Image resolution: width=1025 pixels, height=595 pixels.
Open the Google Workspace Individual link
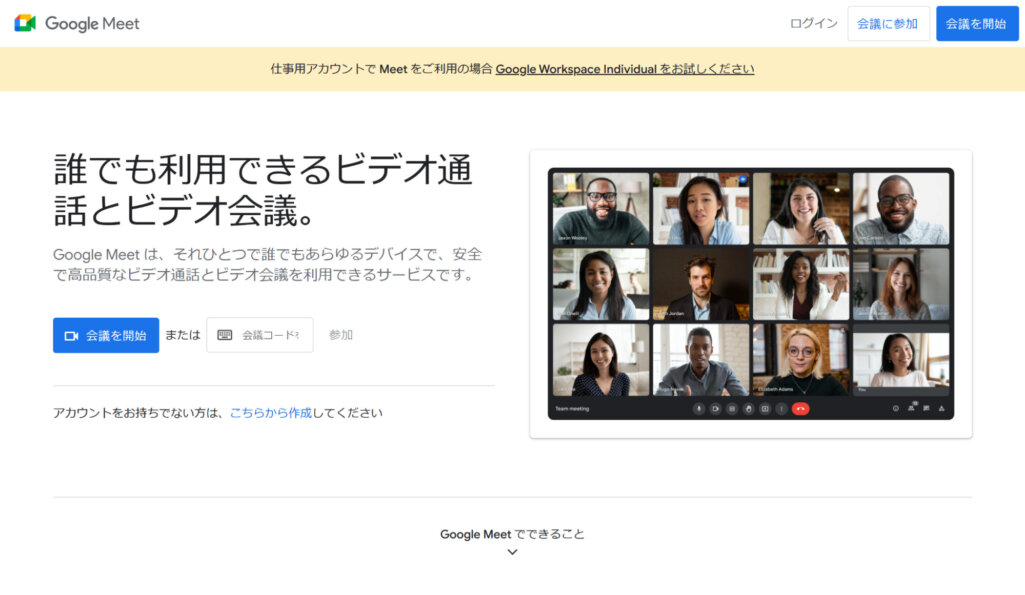pos(576,69)
